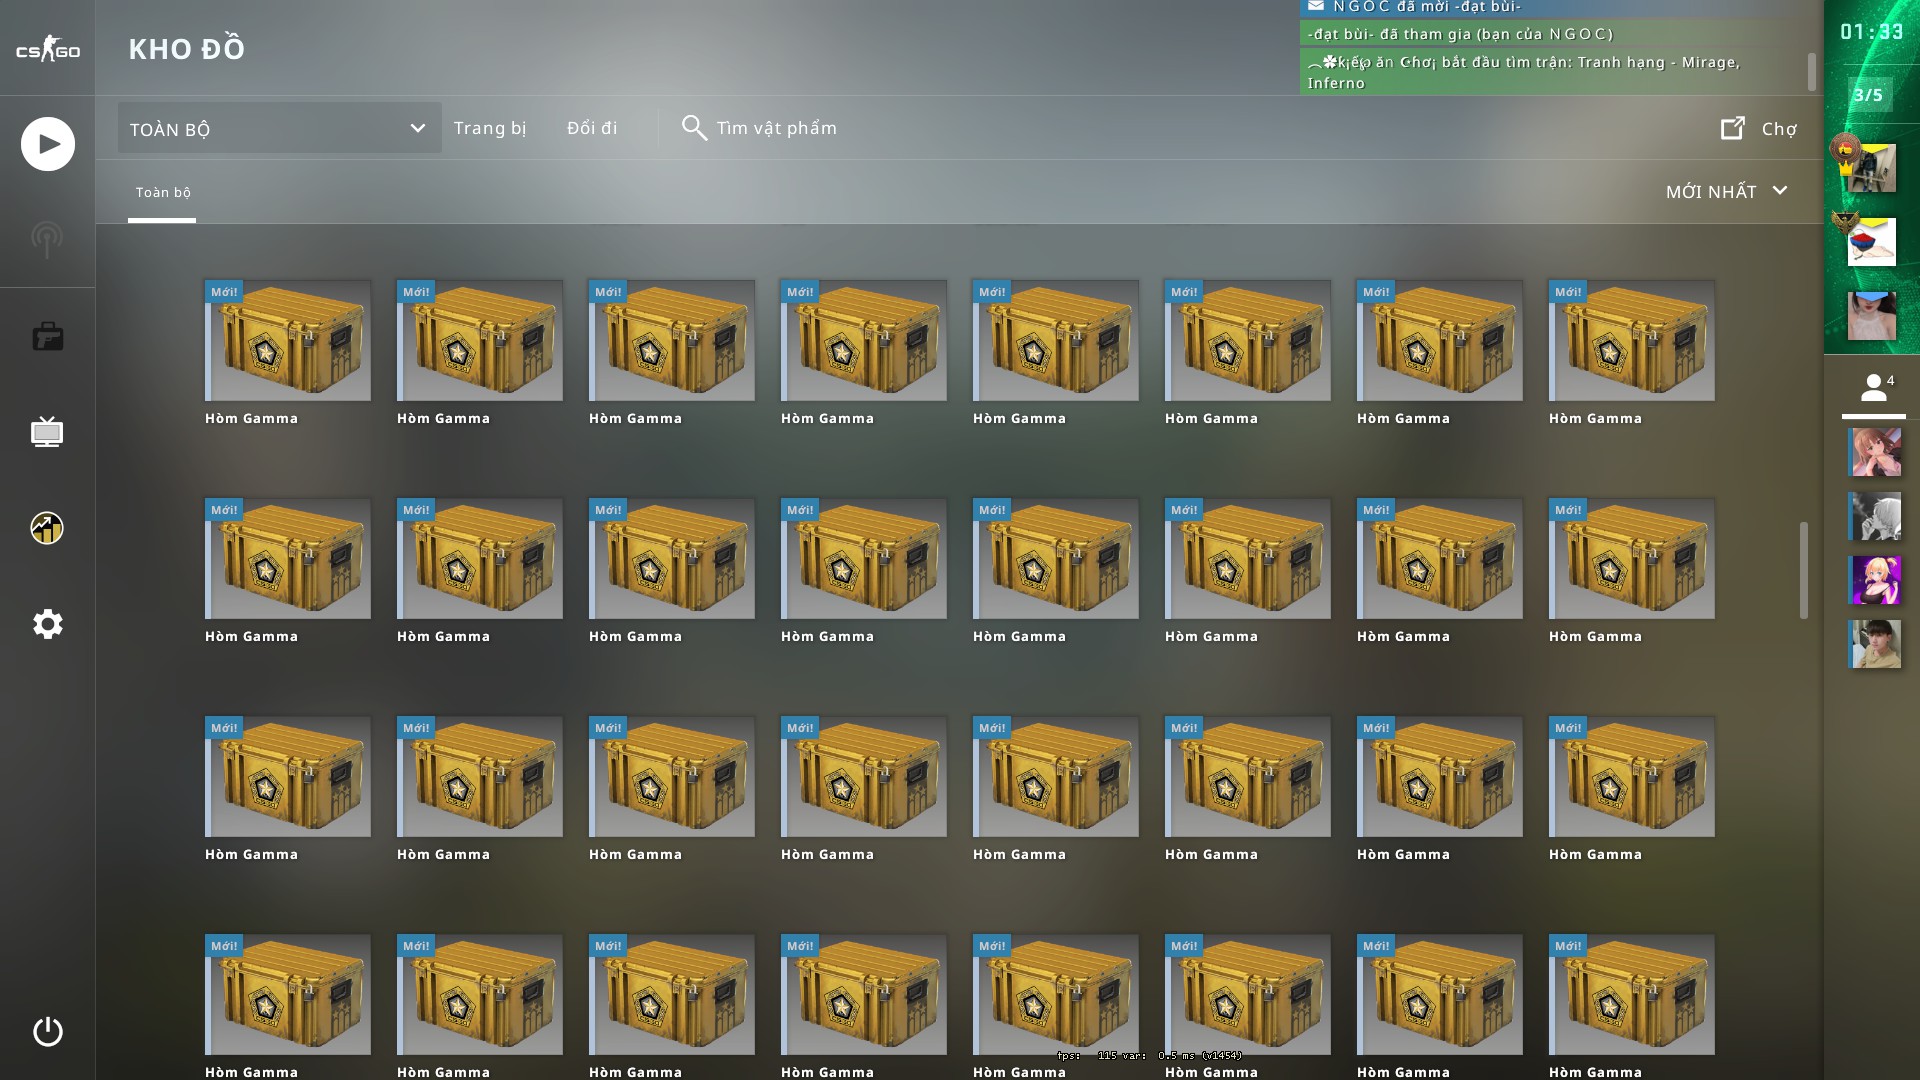This screenshot has height=1080, width=1920.
Task: Click the 3/5 lobby counter badge
Action: click(x=1868, y=95)
